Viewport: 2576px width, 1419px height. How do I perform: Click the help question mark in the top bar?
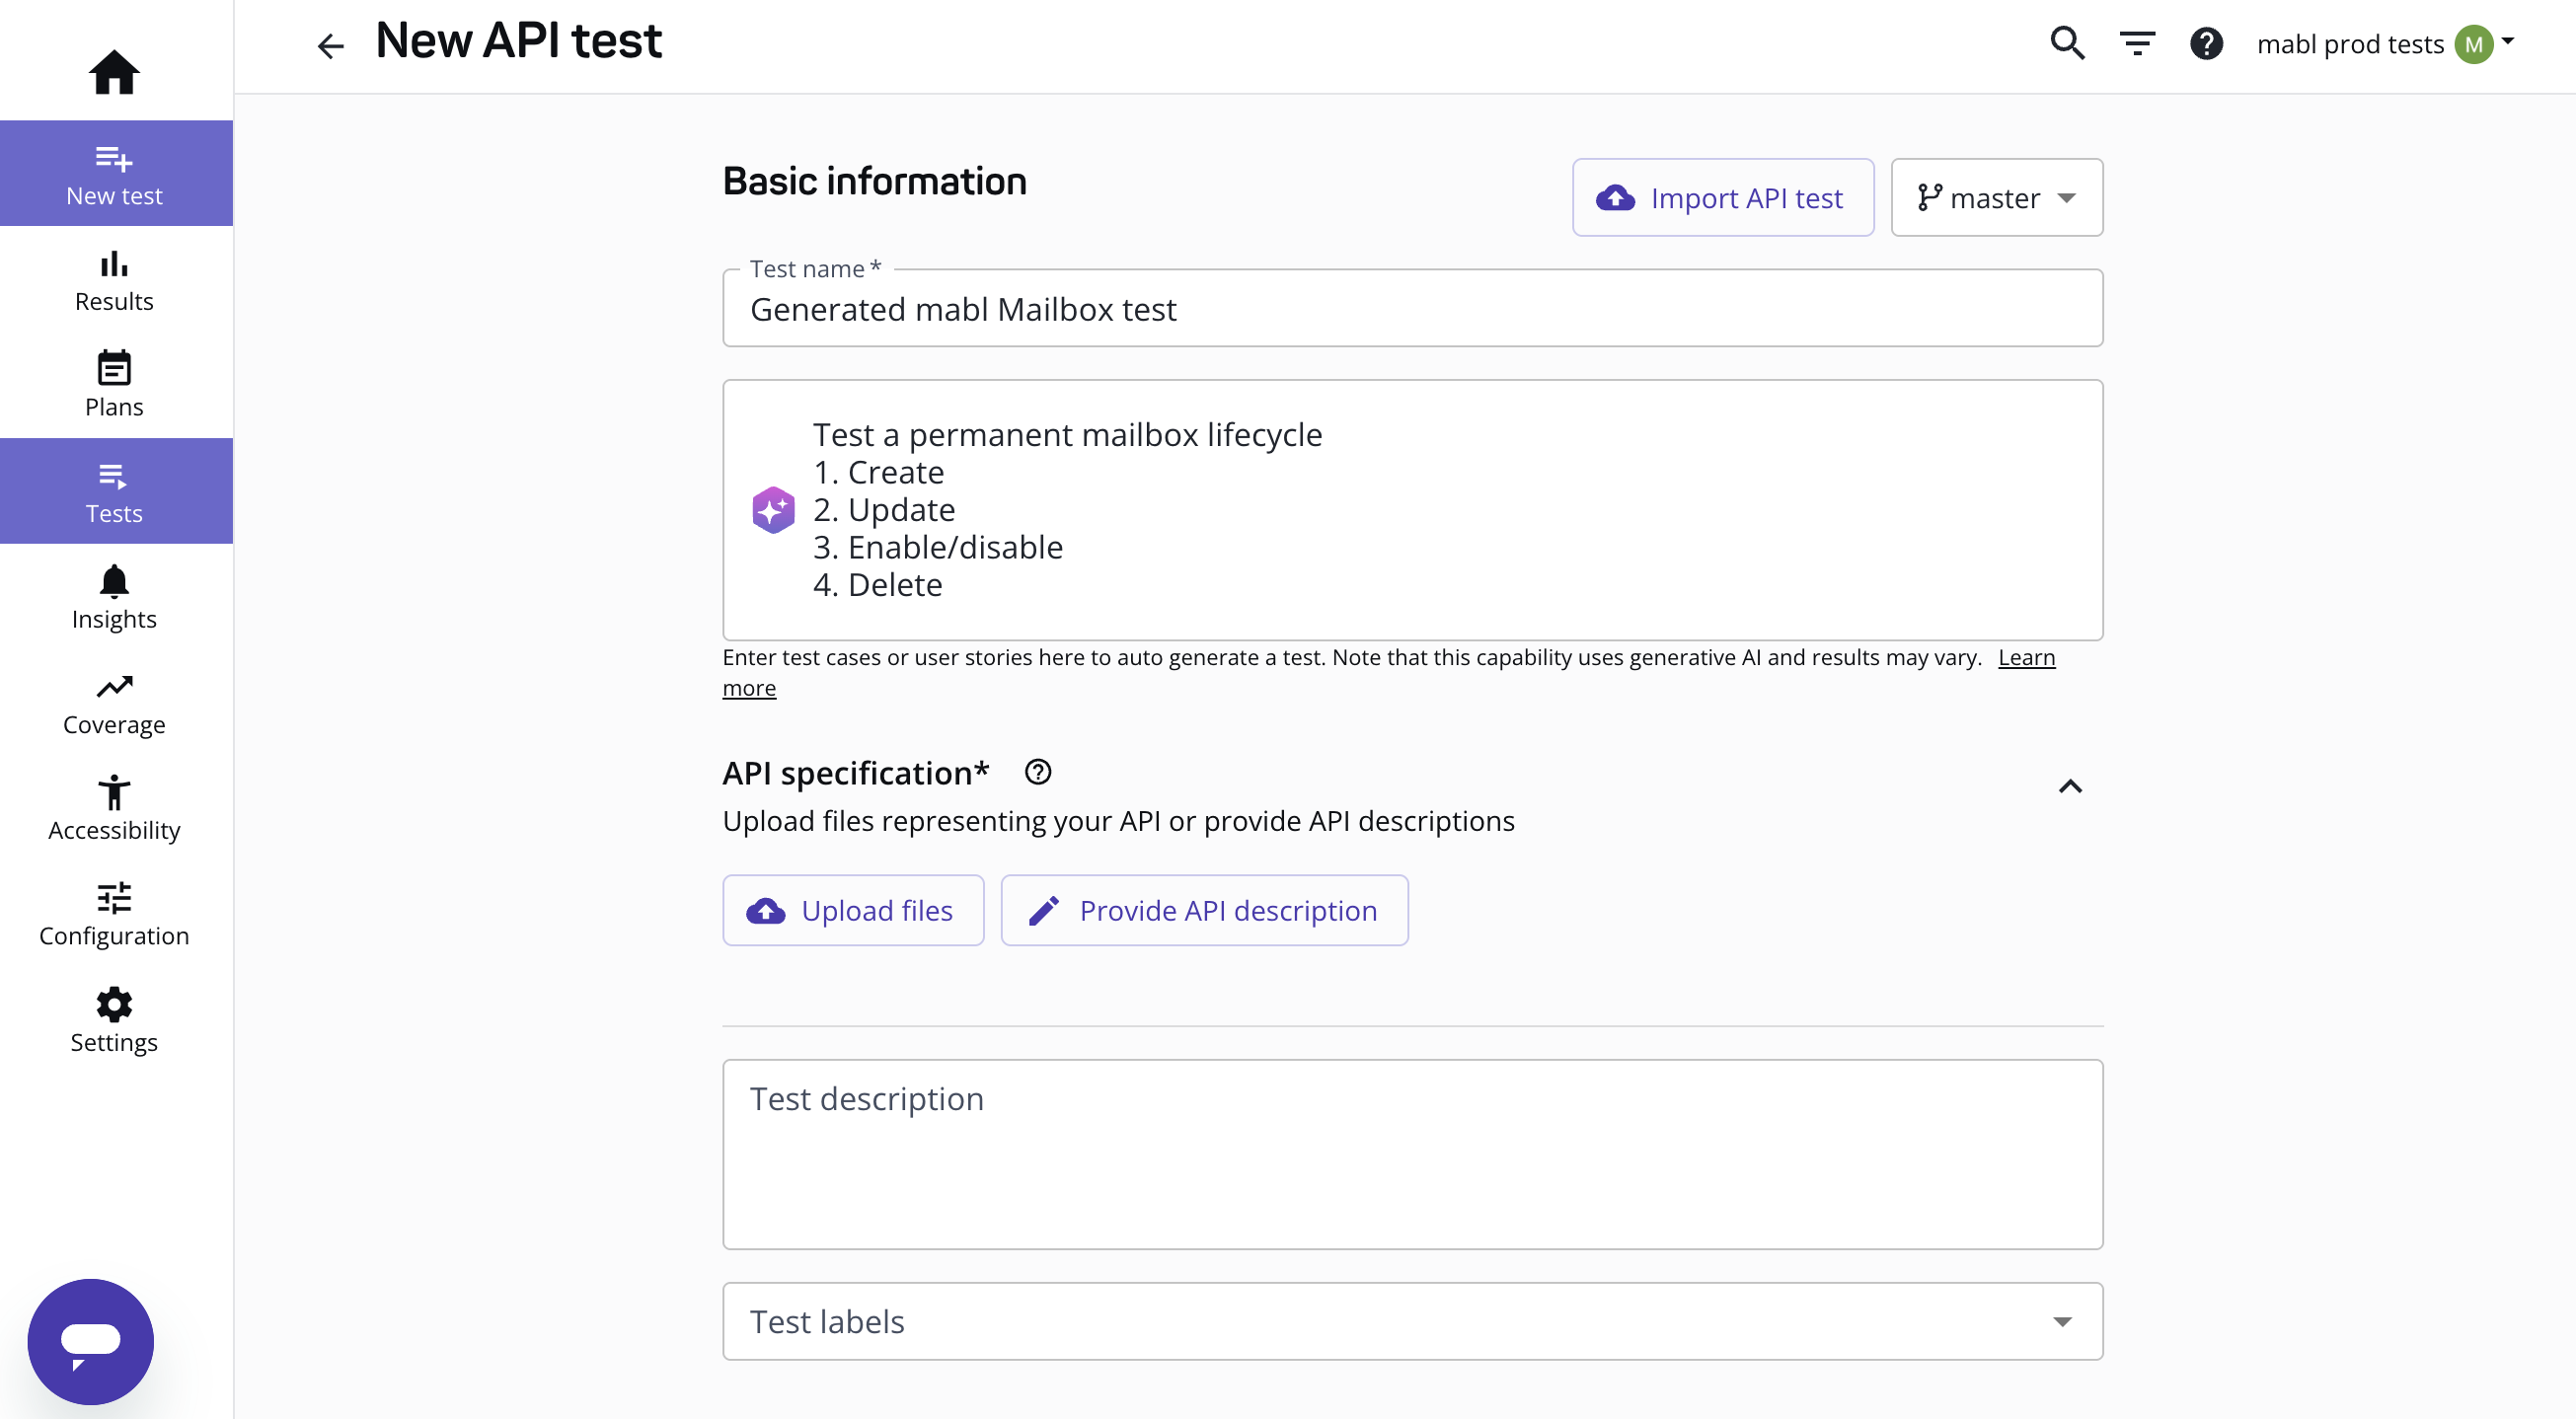(2206, 44)
